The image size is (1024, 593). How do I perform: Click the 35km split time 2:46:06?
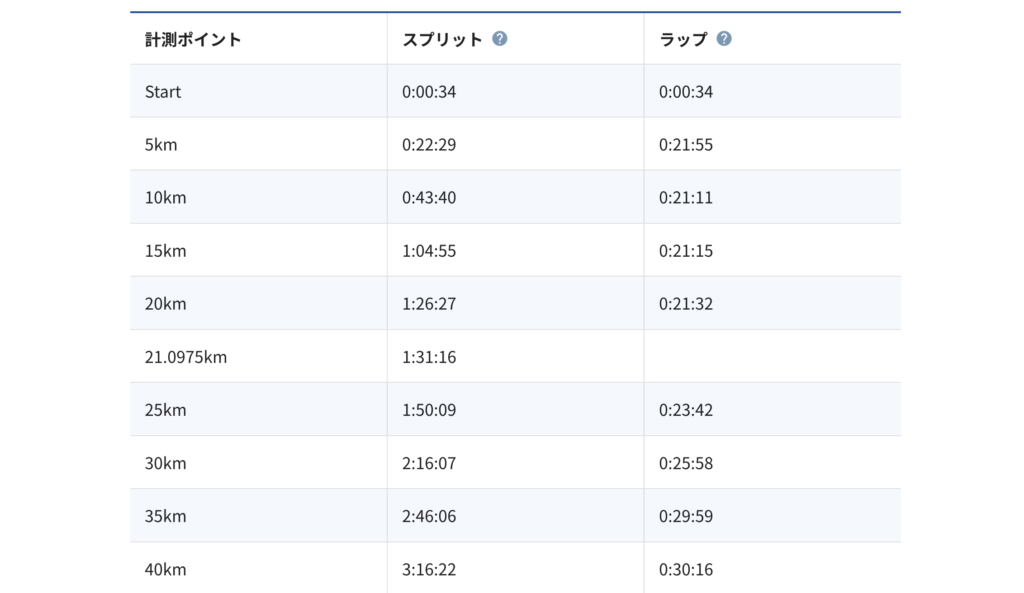429,517
